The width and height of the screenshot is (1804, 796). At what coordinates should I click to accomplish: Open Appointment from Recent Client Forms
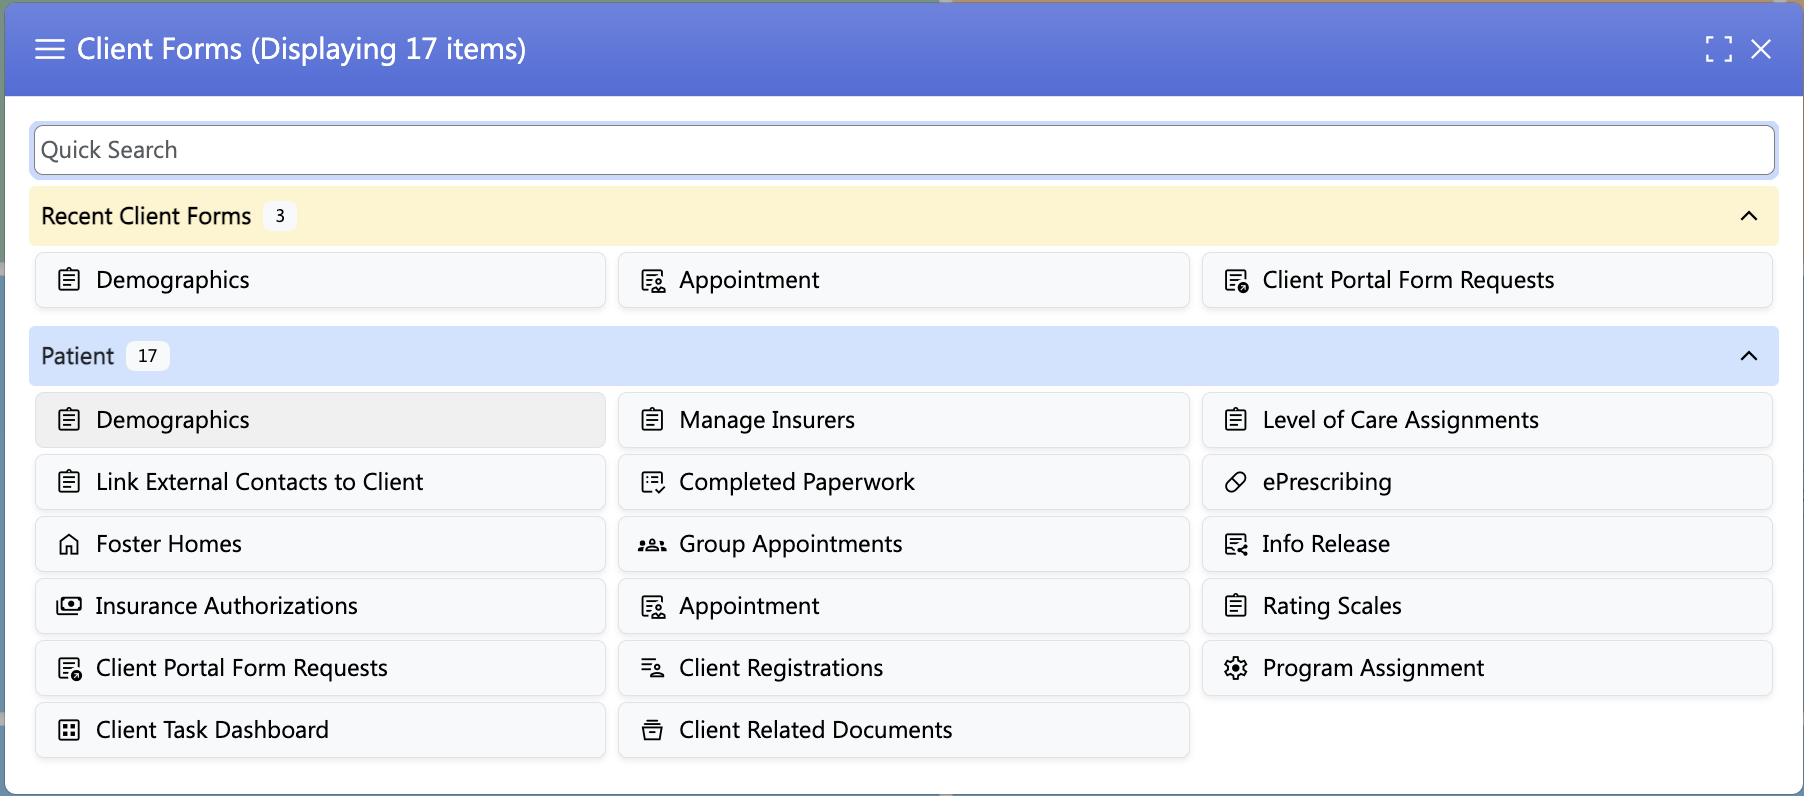(904, 280)
